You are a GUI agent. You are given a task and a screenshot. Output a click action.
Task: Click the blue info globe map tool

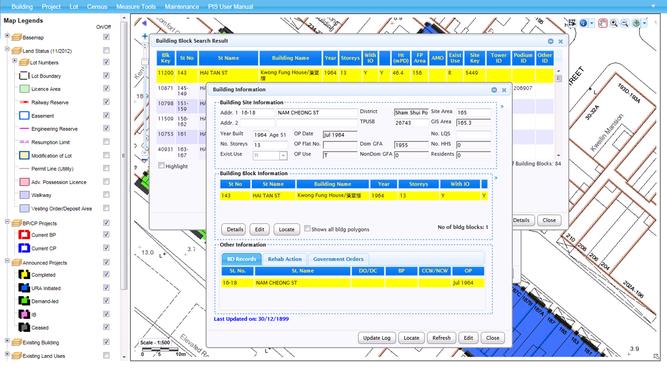584,23
